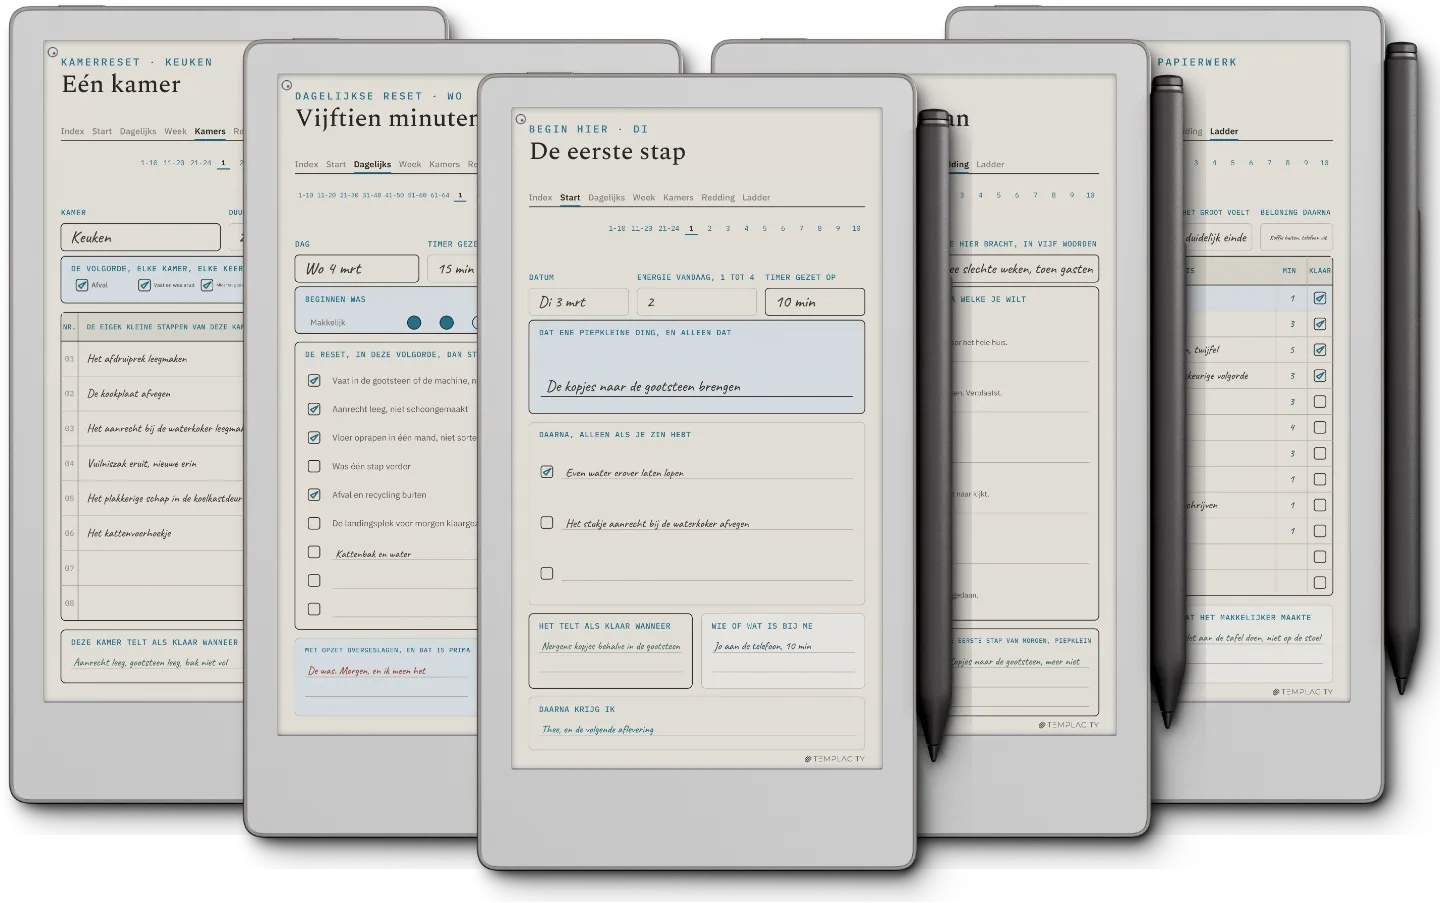
Task: Open the Redding tab on 'De eerste stap' page
Action: pyautogui.click(x=718, y=198)
